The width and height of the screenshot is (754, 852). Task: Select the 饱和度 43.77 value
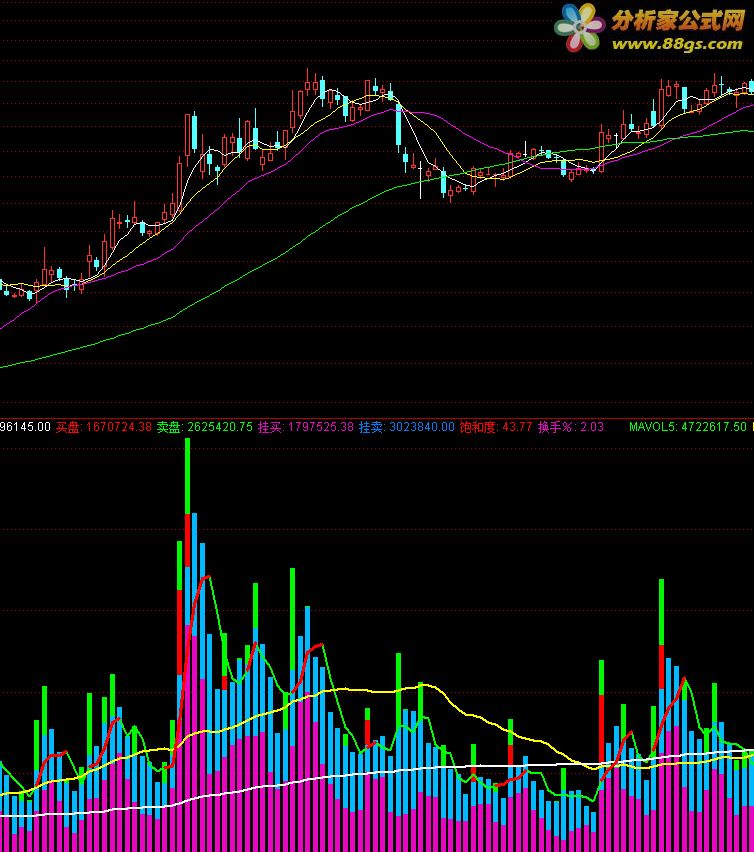click(496, 427)
